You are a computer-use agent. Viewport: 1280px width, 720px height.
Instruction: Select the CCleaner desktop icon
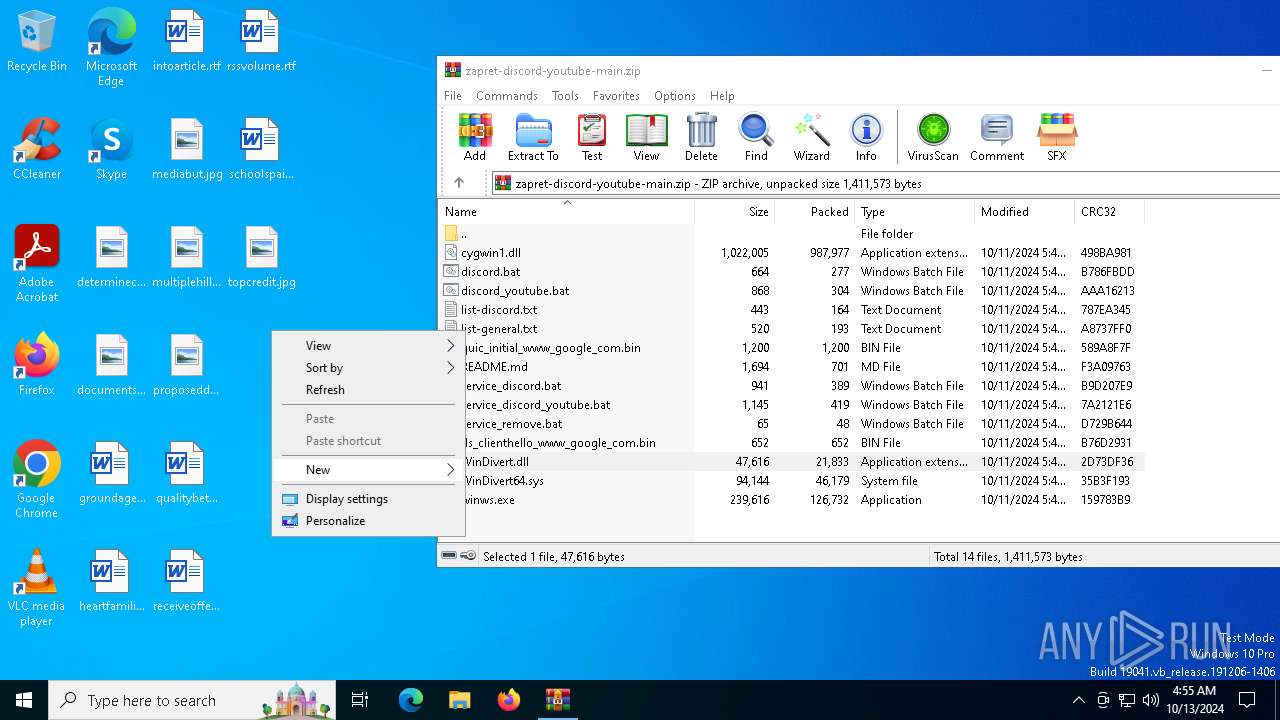(37, 149)
